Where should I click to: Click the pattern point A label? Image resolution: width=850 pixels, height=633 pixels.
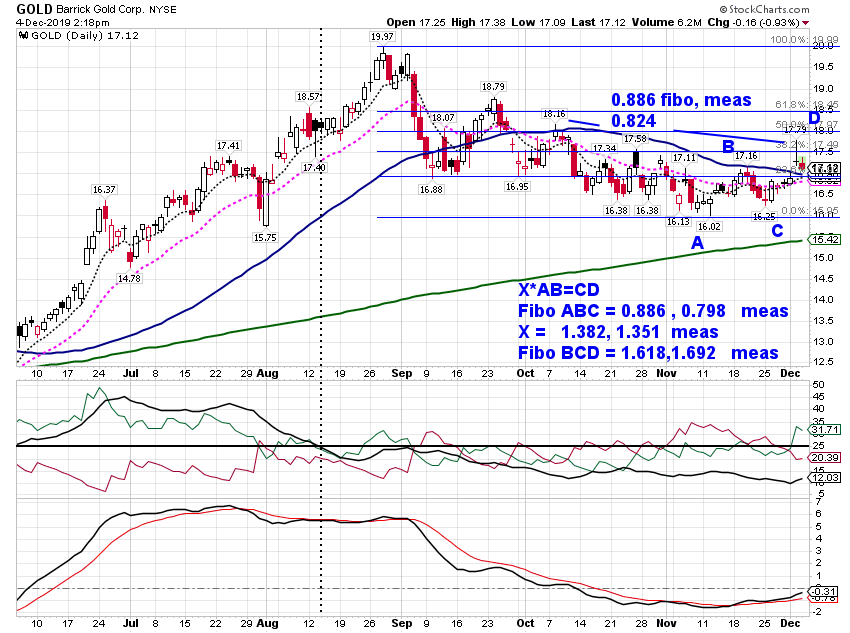pos(698,242)
